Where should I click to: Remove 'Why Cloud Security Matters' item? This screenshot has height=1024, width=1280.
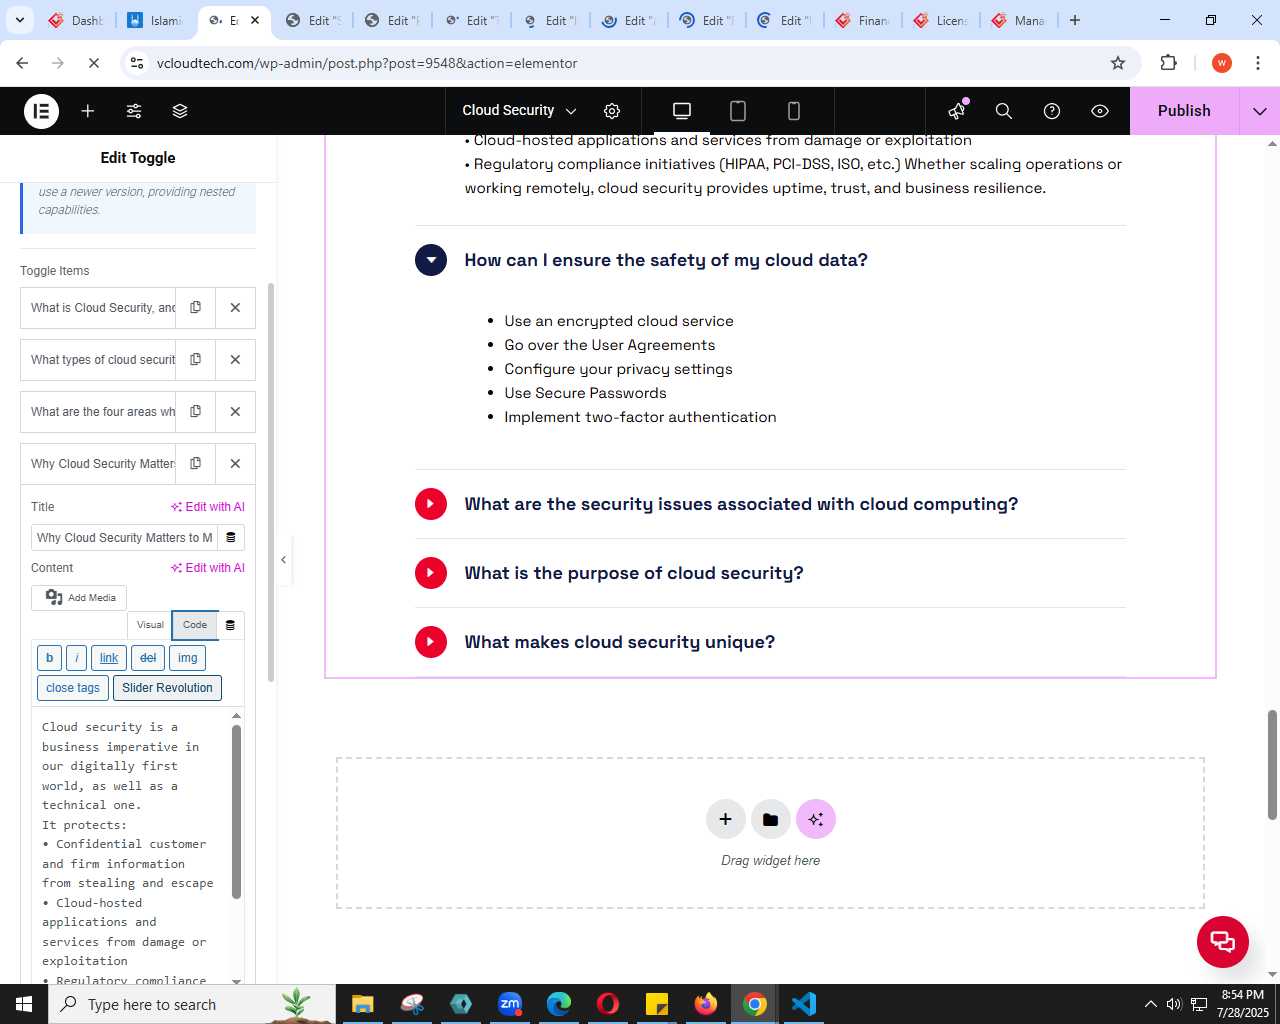tap(235, 464)
